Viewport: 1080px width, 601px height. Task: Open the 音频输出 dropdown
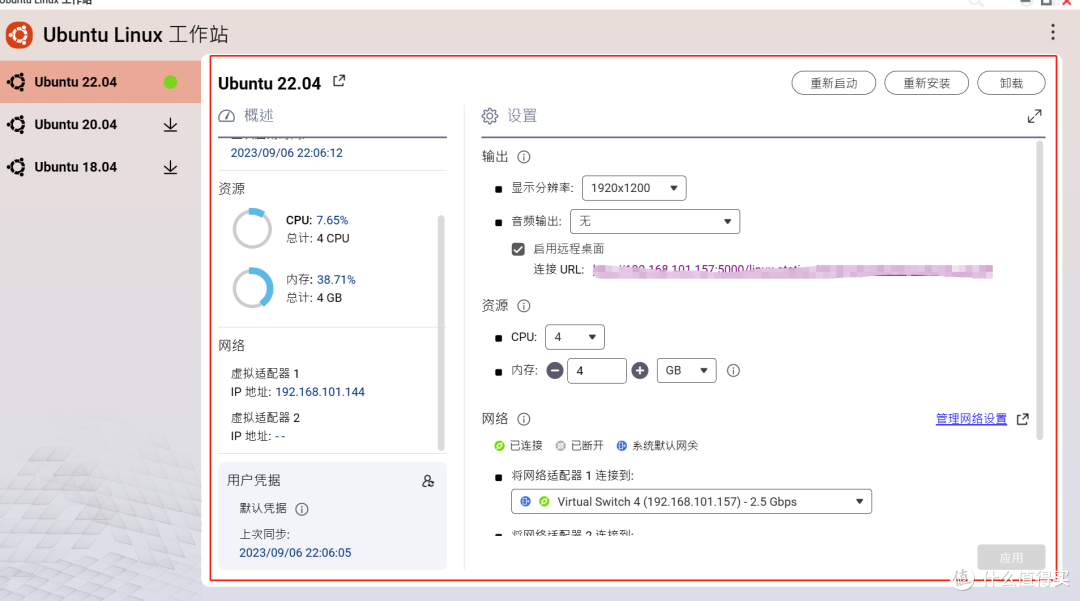(x=655, y=221)
